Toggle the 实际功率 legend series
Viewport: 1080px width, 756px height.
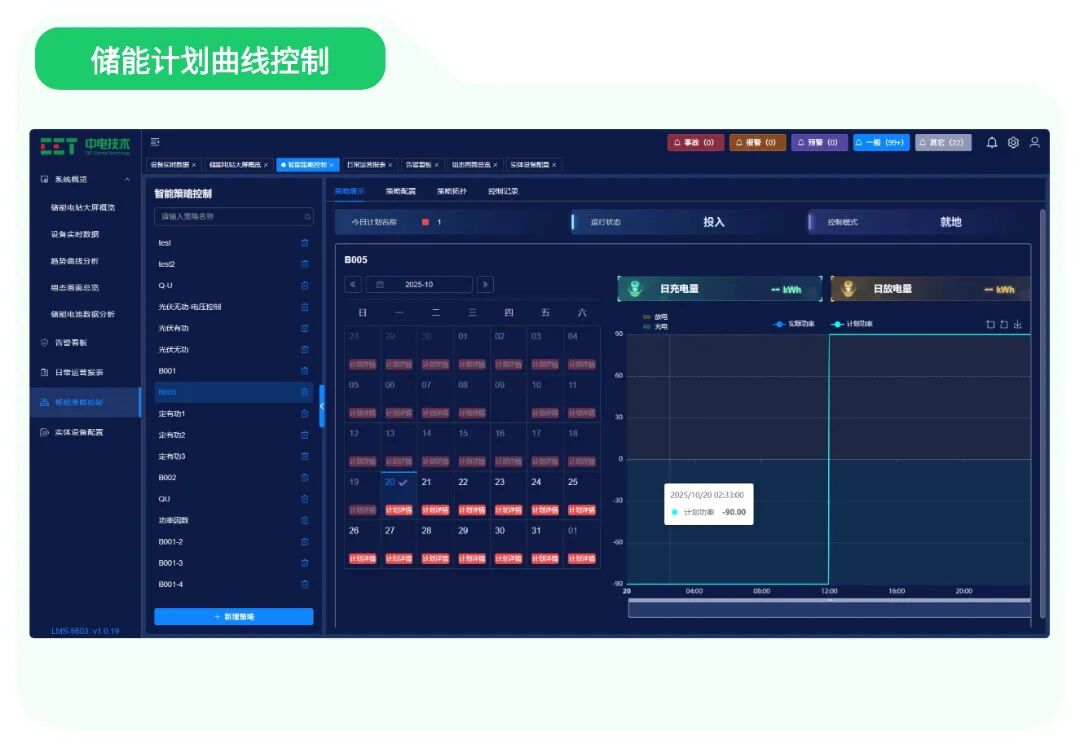coord(794,324)
